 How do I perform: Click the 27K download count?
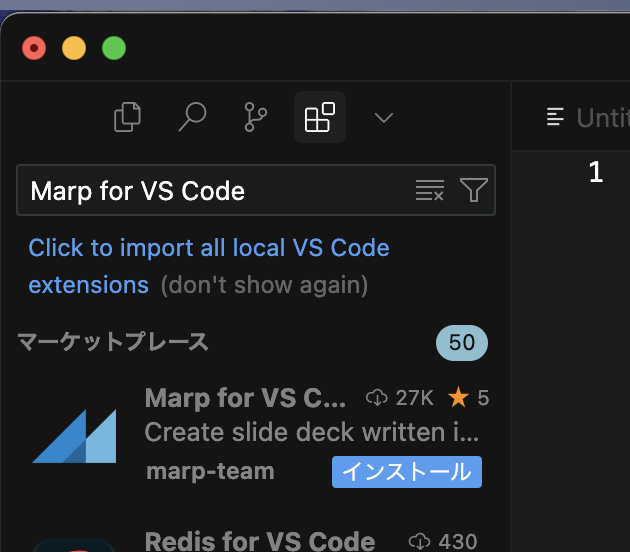point(400,398)
